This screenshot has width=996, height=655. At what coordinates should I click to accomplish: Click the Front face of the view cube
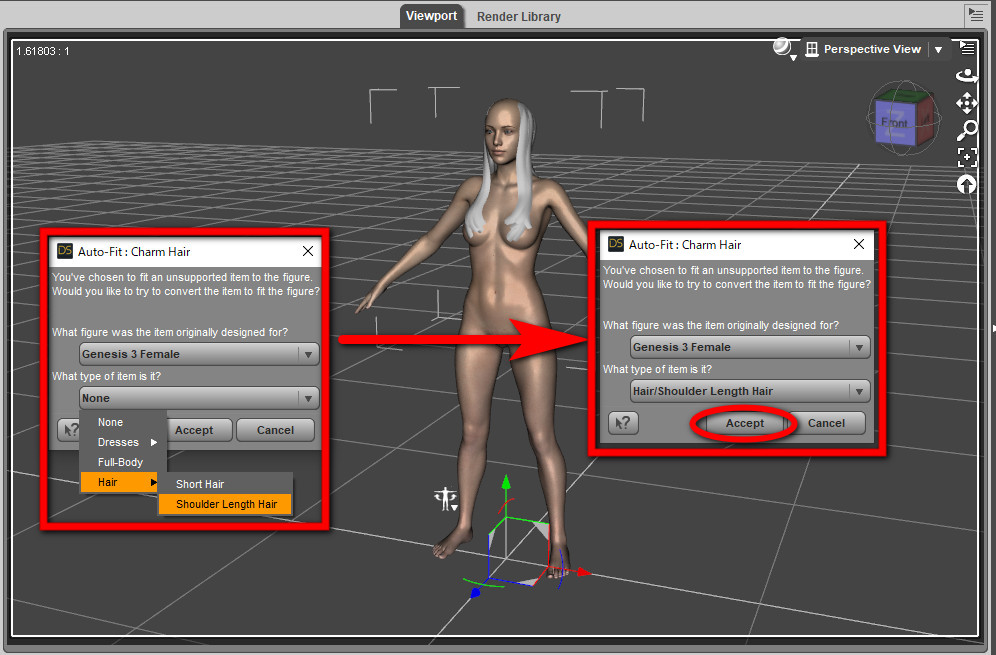[893, 123]
